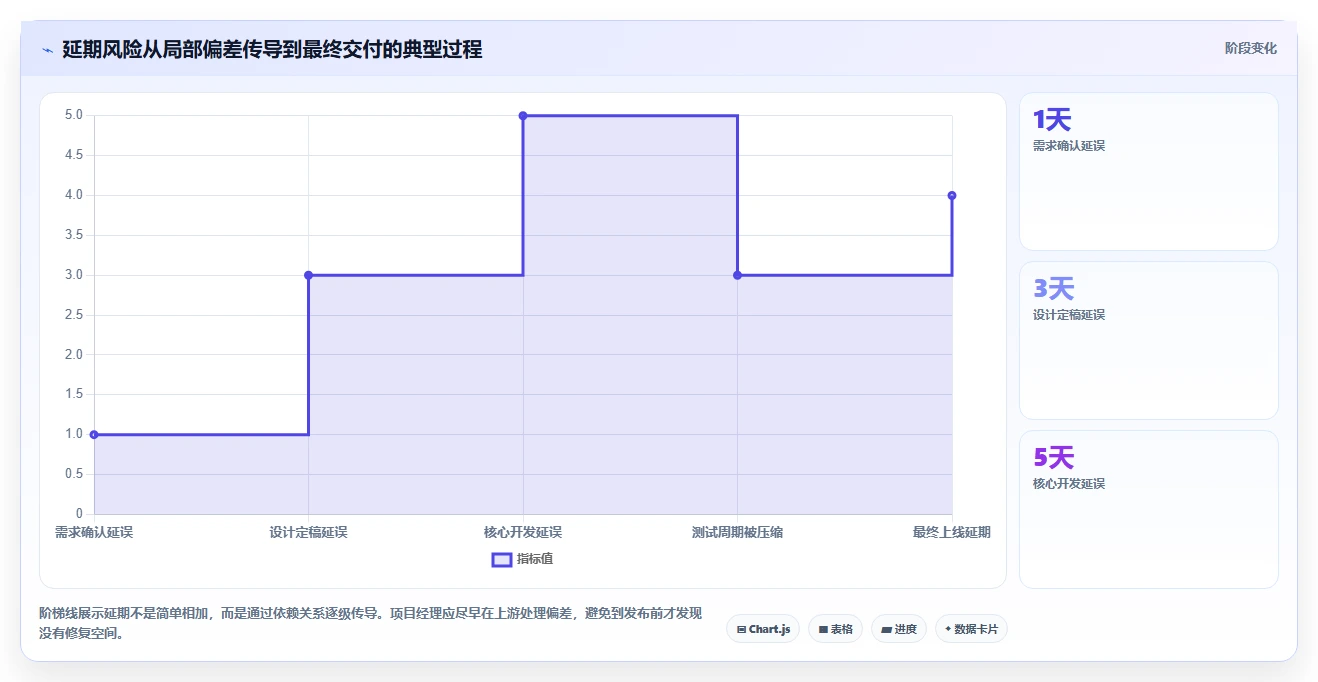Open the 5天 核心开发延误 card
This screenshot has width=1318, height=682.
[x=1148, y=509]
